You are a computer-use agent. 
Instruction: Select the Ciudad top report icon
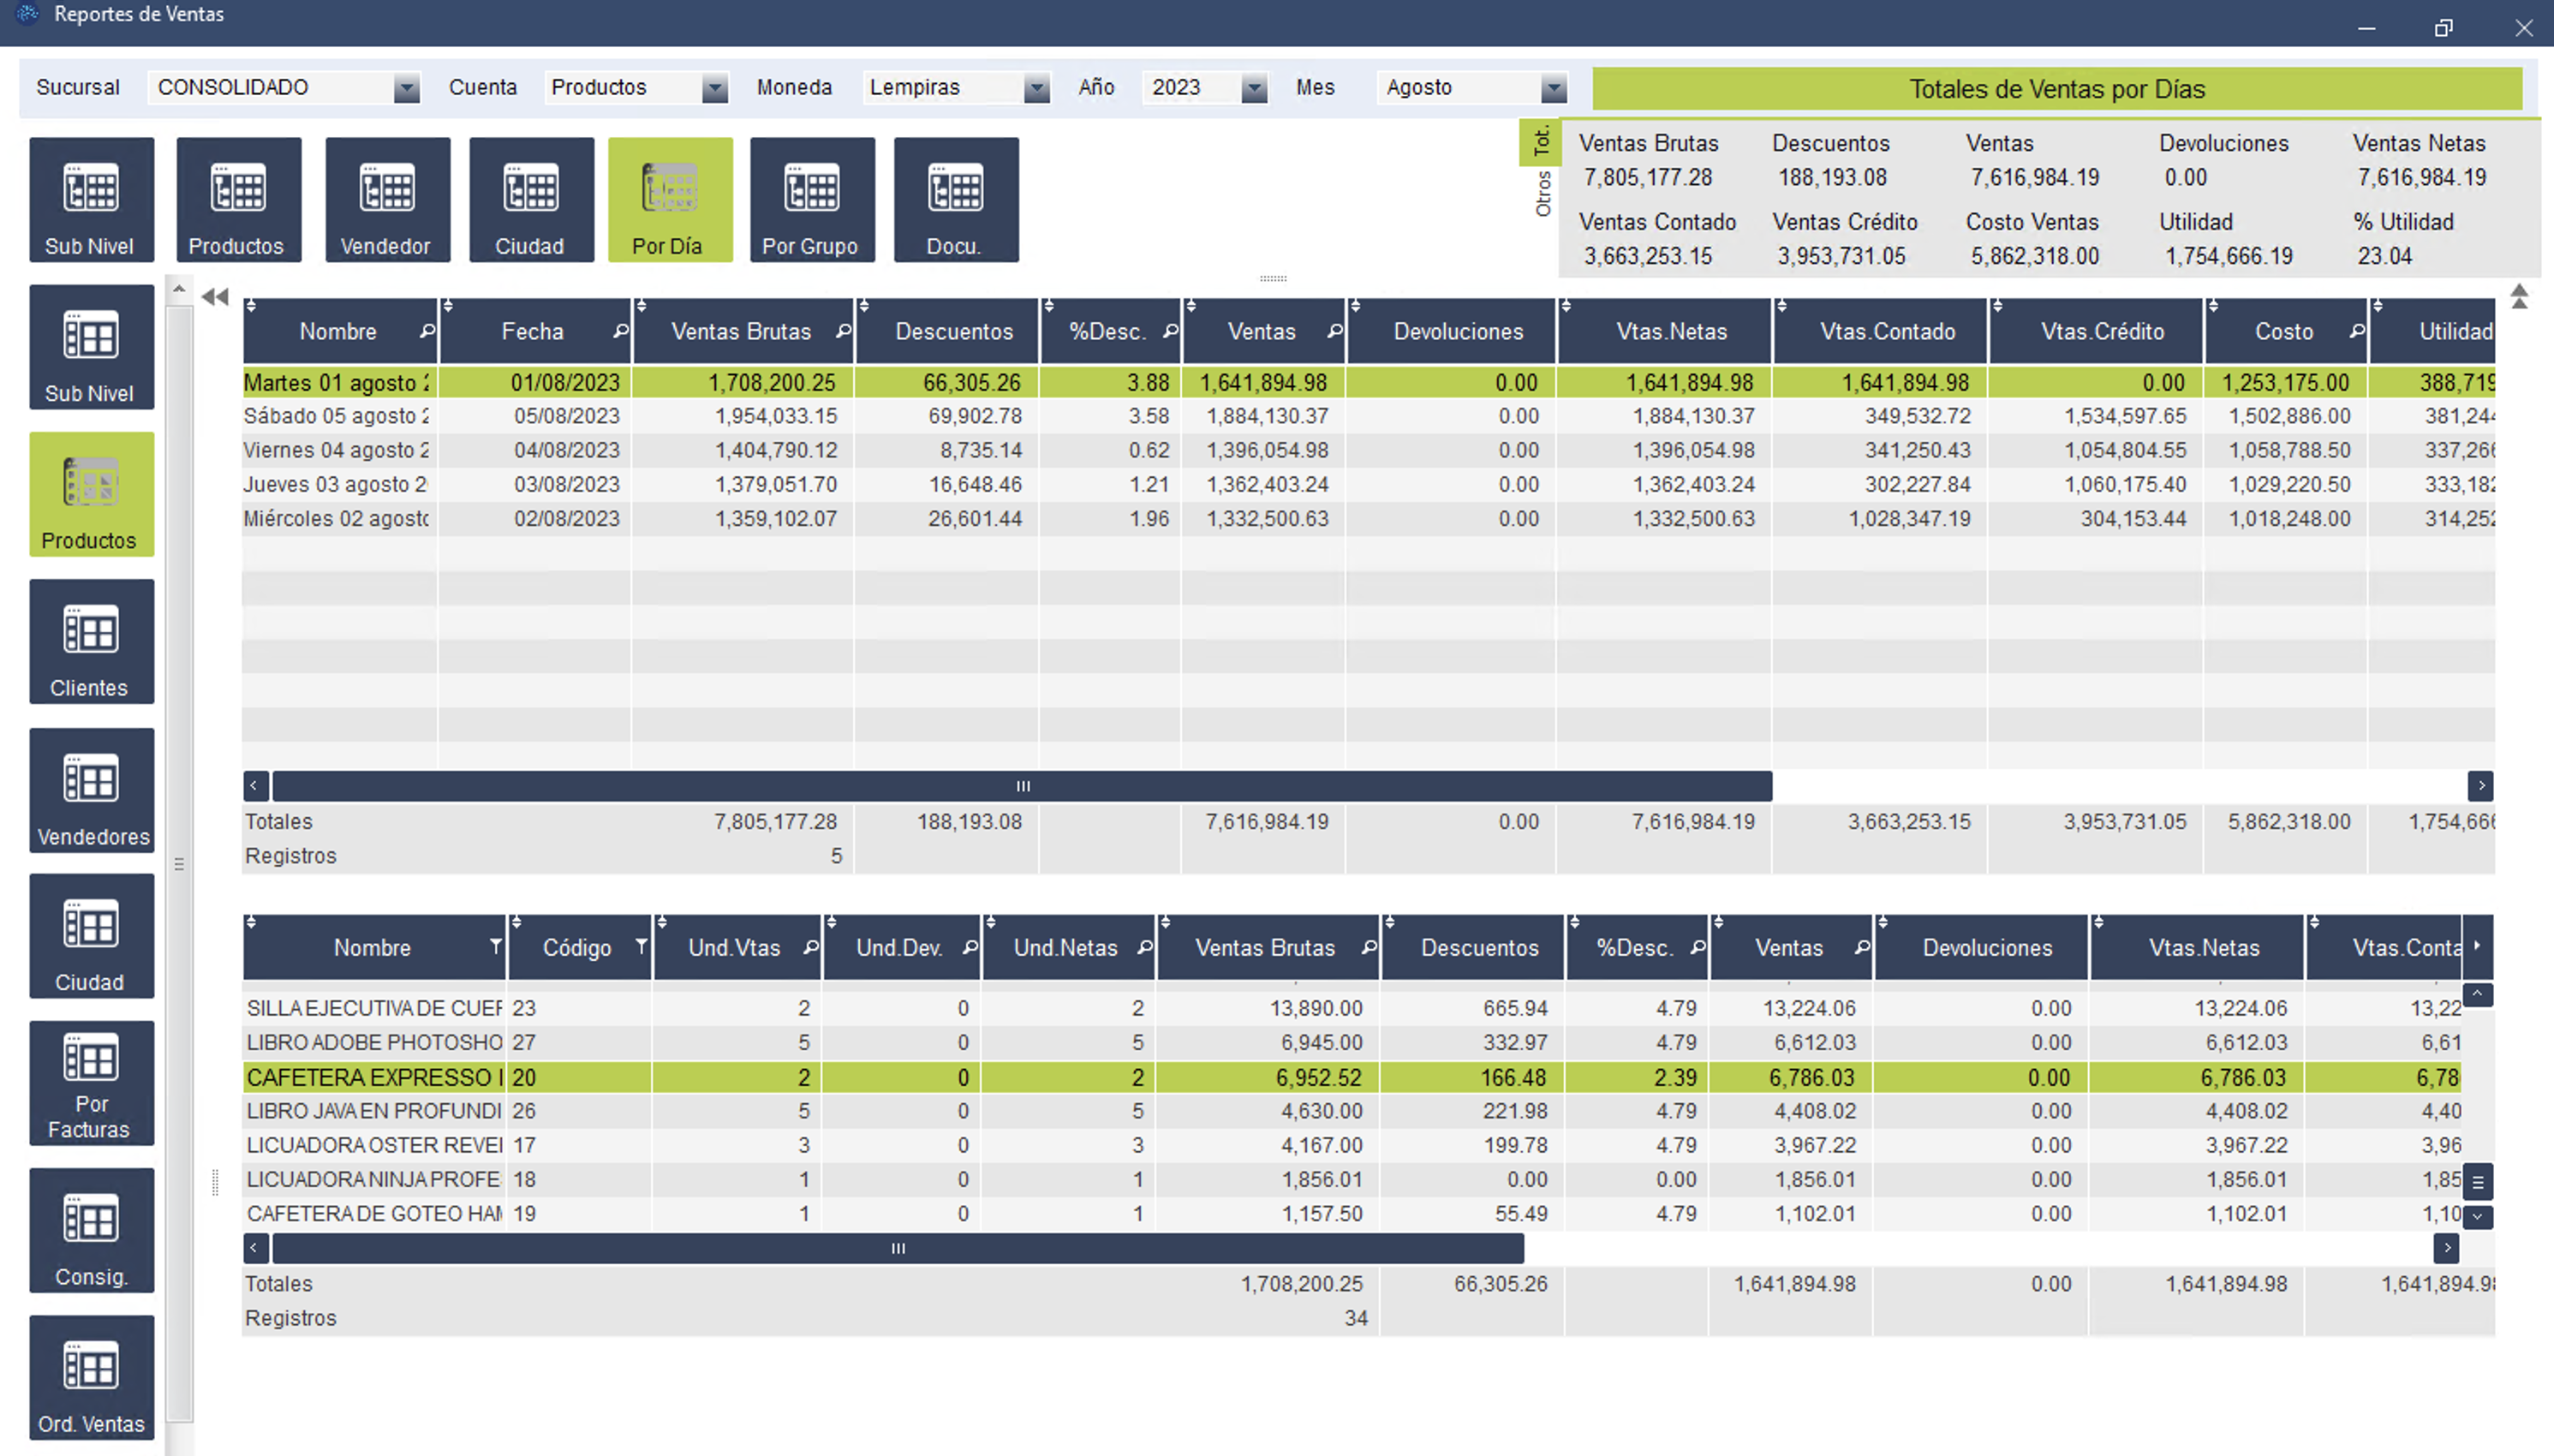[531, 200]
